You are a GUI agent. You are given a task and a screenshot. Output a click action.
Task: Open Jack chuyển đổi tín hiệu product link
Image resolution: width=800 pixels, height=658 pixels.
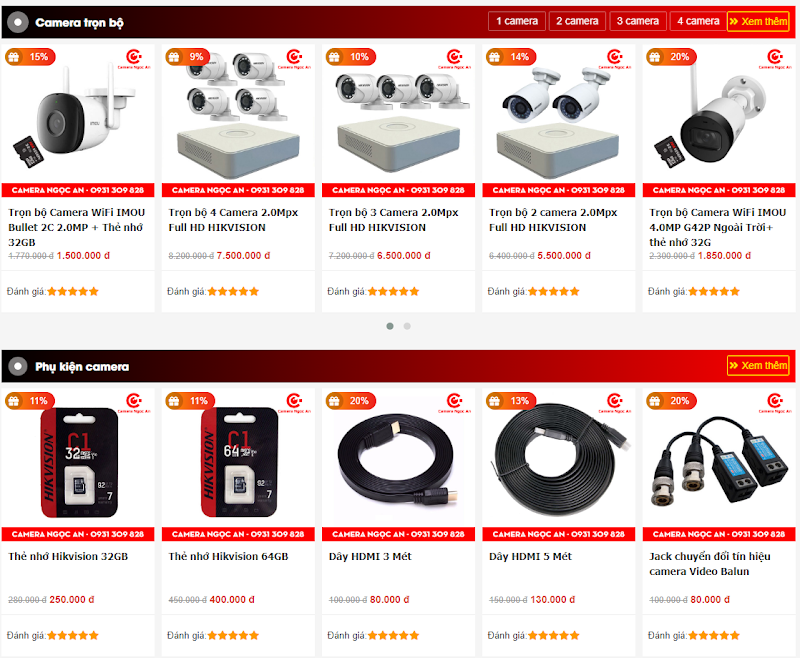710,564
